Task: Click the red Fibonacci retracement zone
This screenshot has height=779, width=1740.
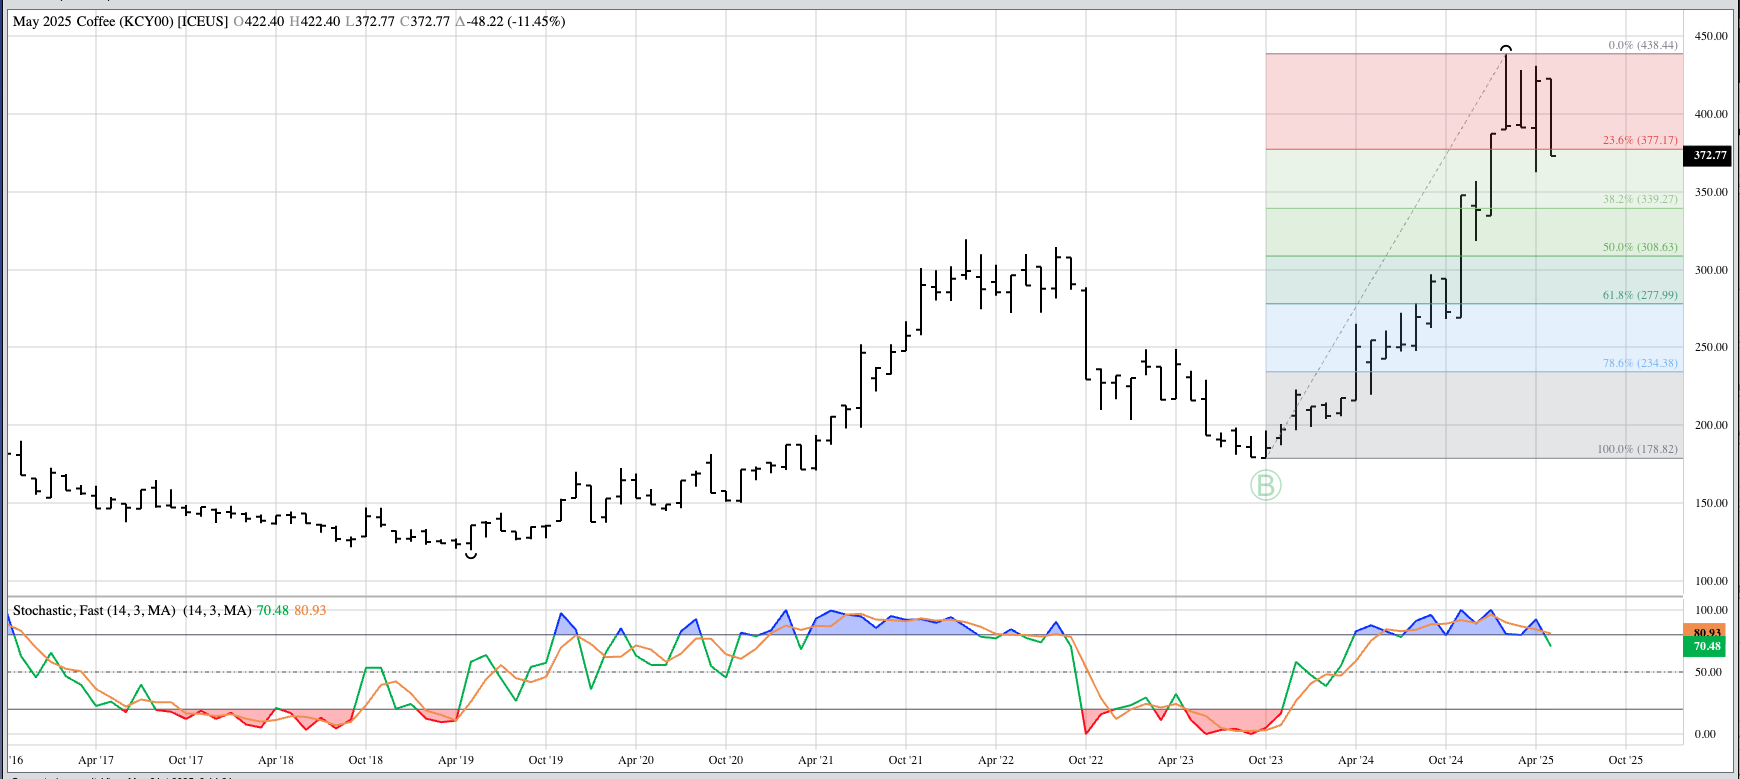Action: point(1380,100)
